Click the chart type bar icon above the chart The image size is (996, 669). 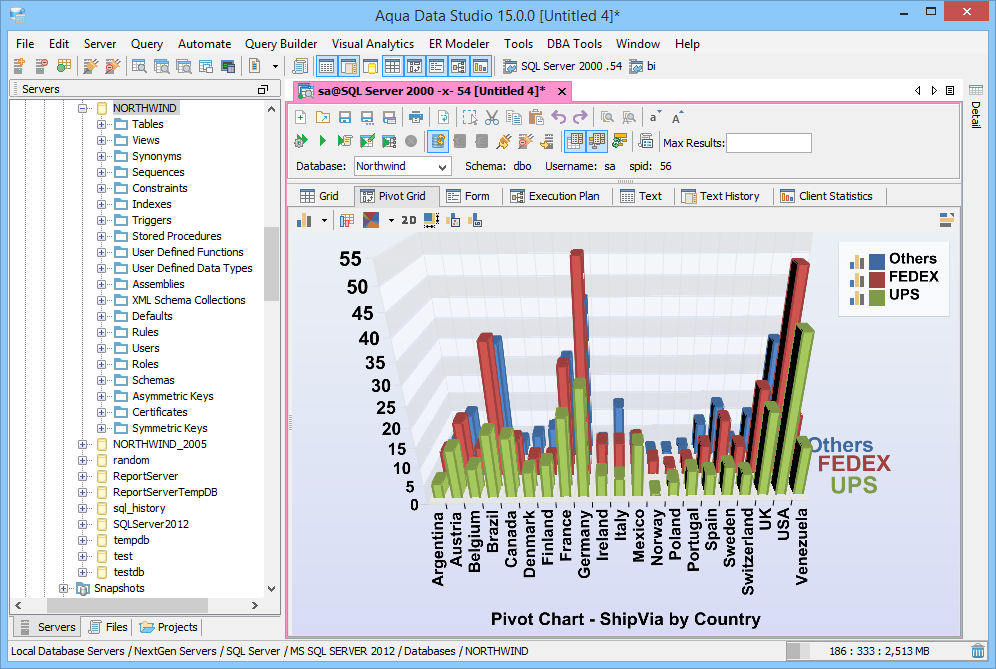[x=305, y=220]
